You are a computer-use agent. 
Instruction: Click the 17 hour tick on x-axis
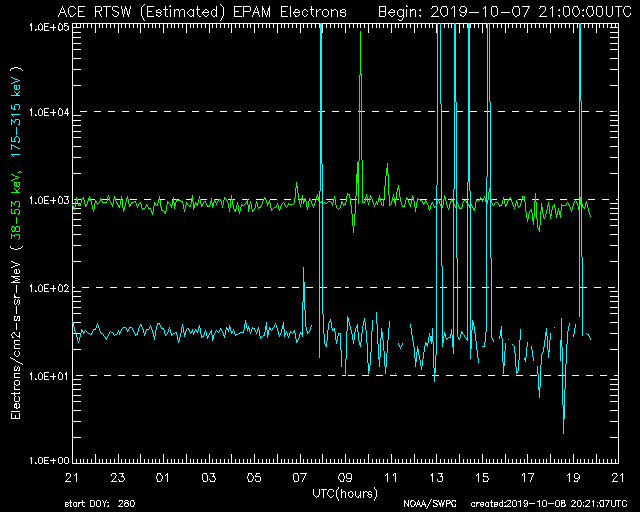click(x=528, y=478)
